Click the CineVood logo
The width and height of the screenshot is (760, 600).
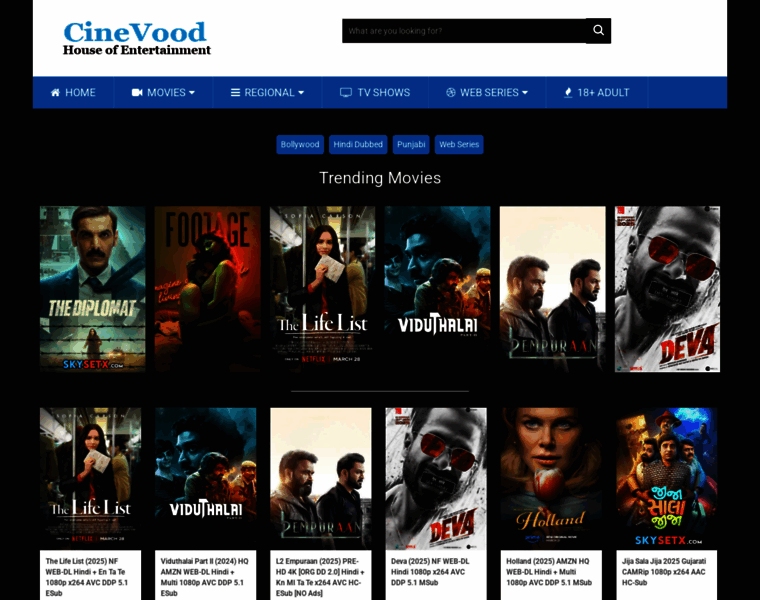coord(137,38)
